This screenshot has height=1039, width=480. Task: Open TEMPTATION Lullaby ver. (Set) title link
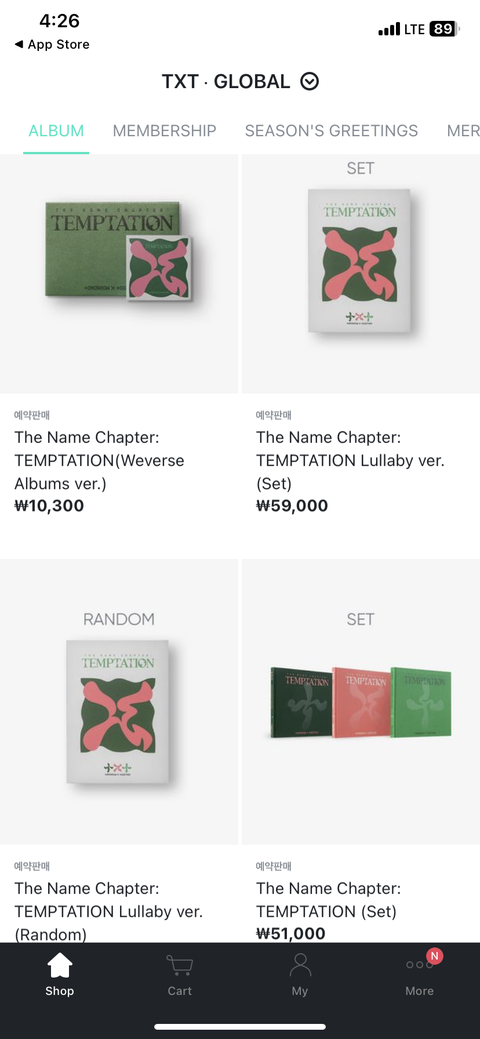[350, 461]
